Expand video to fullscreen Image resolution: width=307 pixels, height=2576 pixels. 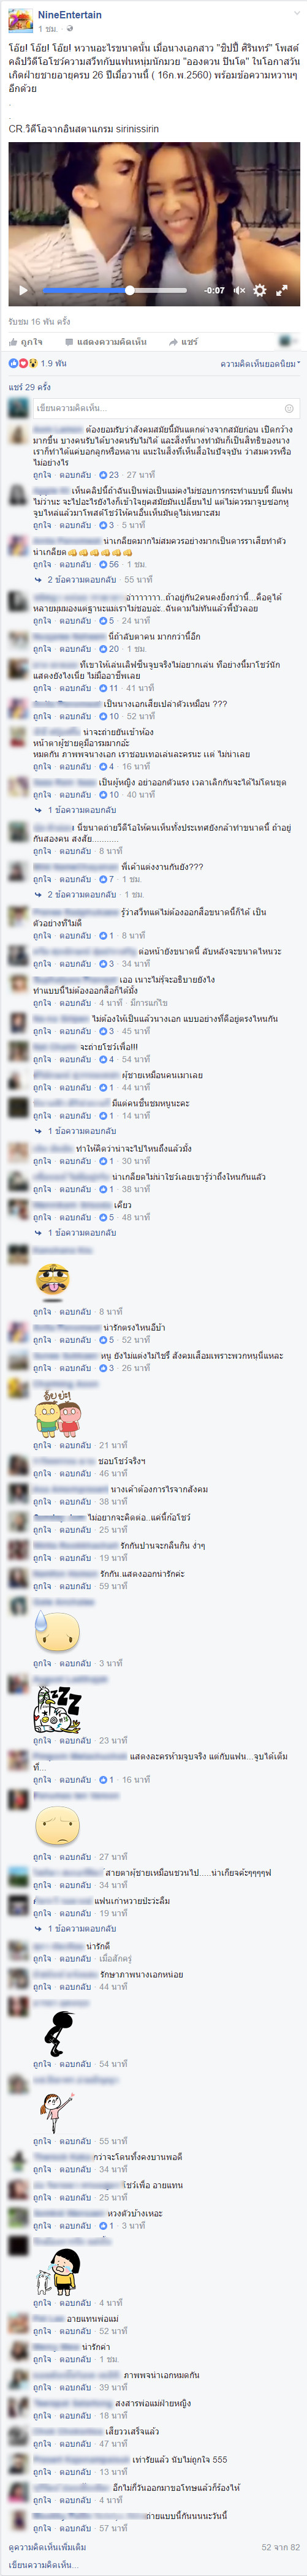282,291
